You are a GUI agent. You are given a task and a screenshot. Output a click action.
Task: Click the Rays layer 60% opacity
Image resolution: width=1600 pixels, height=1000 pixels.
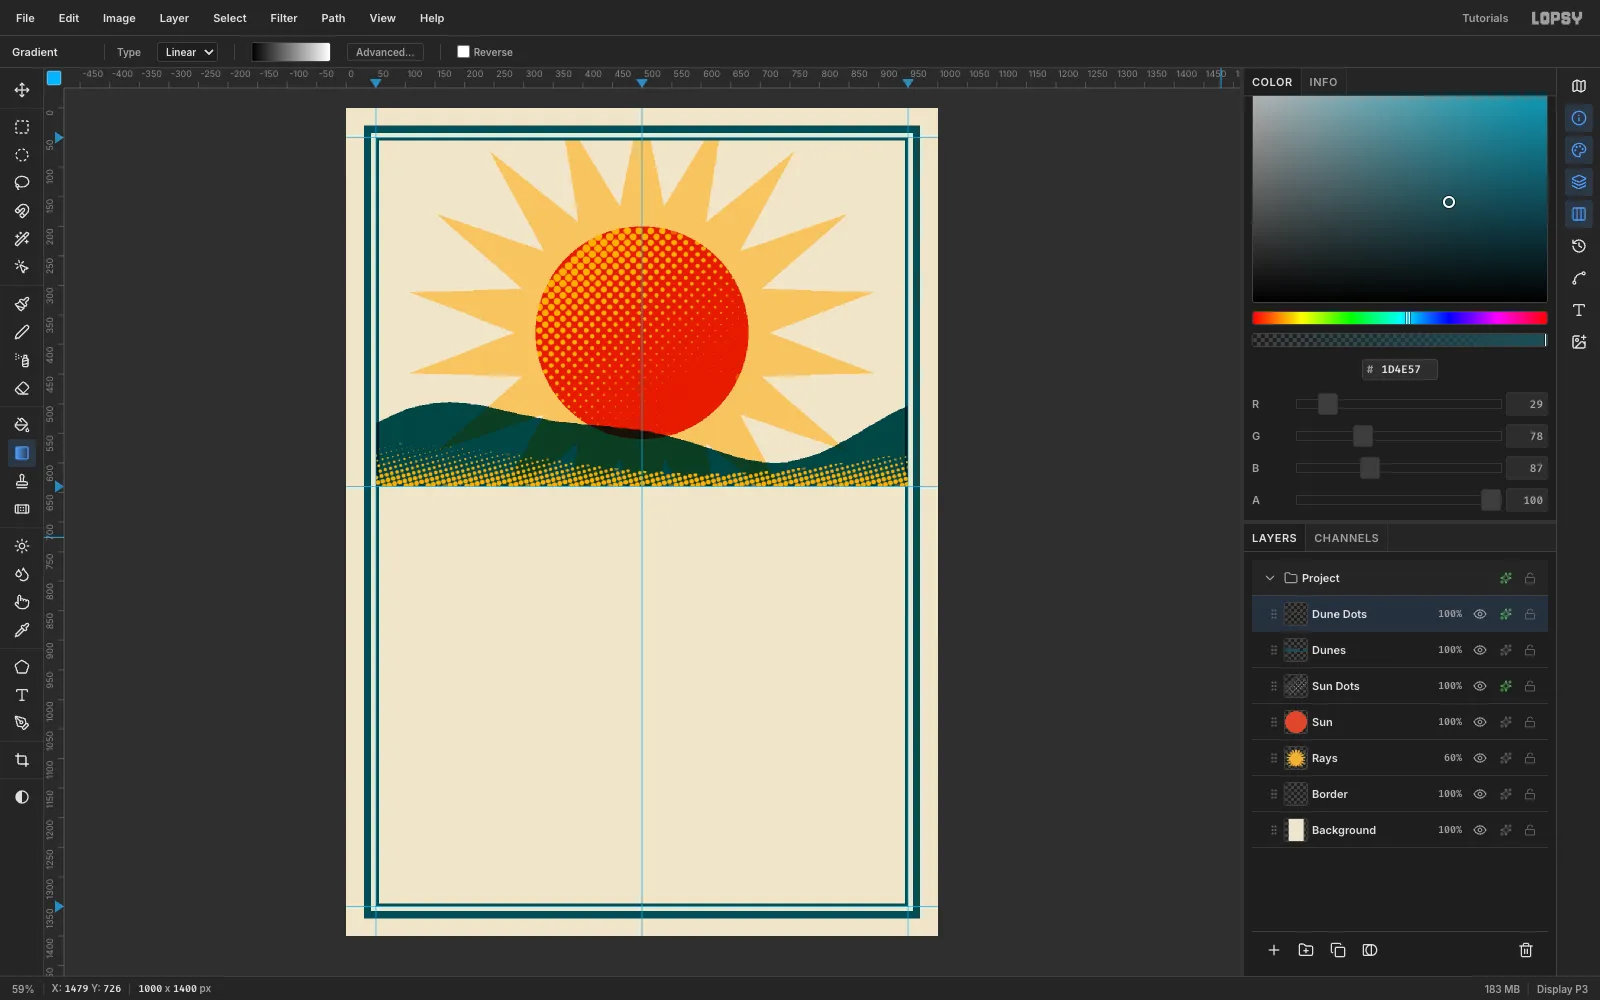point(1452,758)
